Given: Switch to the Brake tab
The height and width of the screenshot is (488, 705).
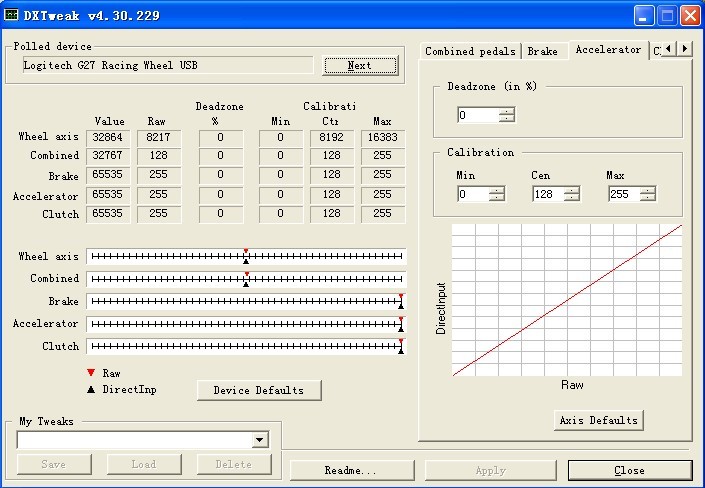Looking at the screenshot, I should pyautogui.click(x=543, y=51).
